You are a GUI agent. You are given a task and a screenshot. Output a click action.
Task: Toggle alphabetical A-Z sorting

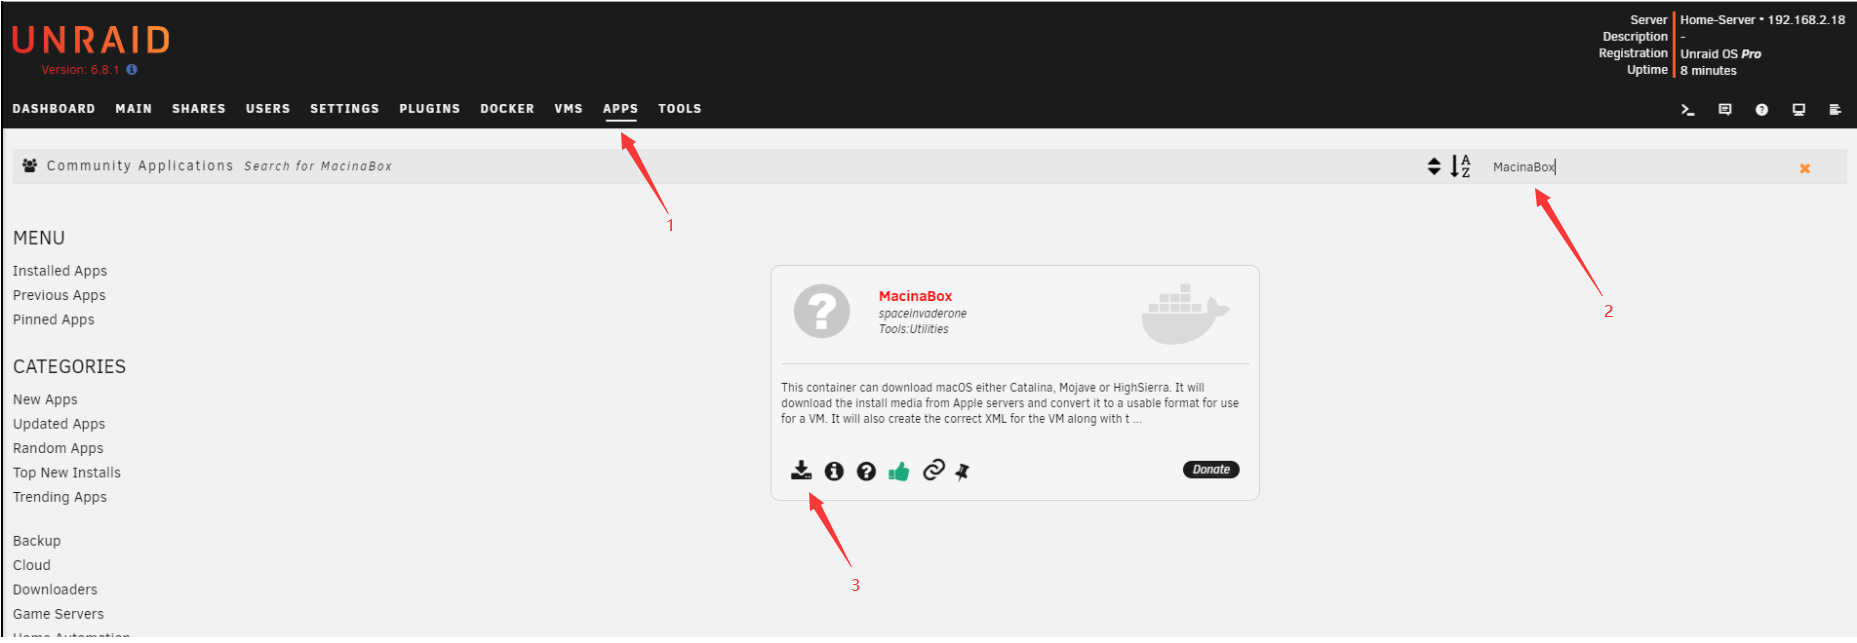tap(1461, 166)
